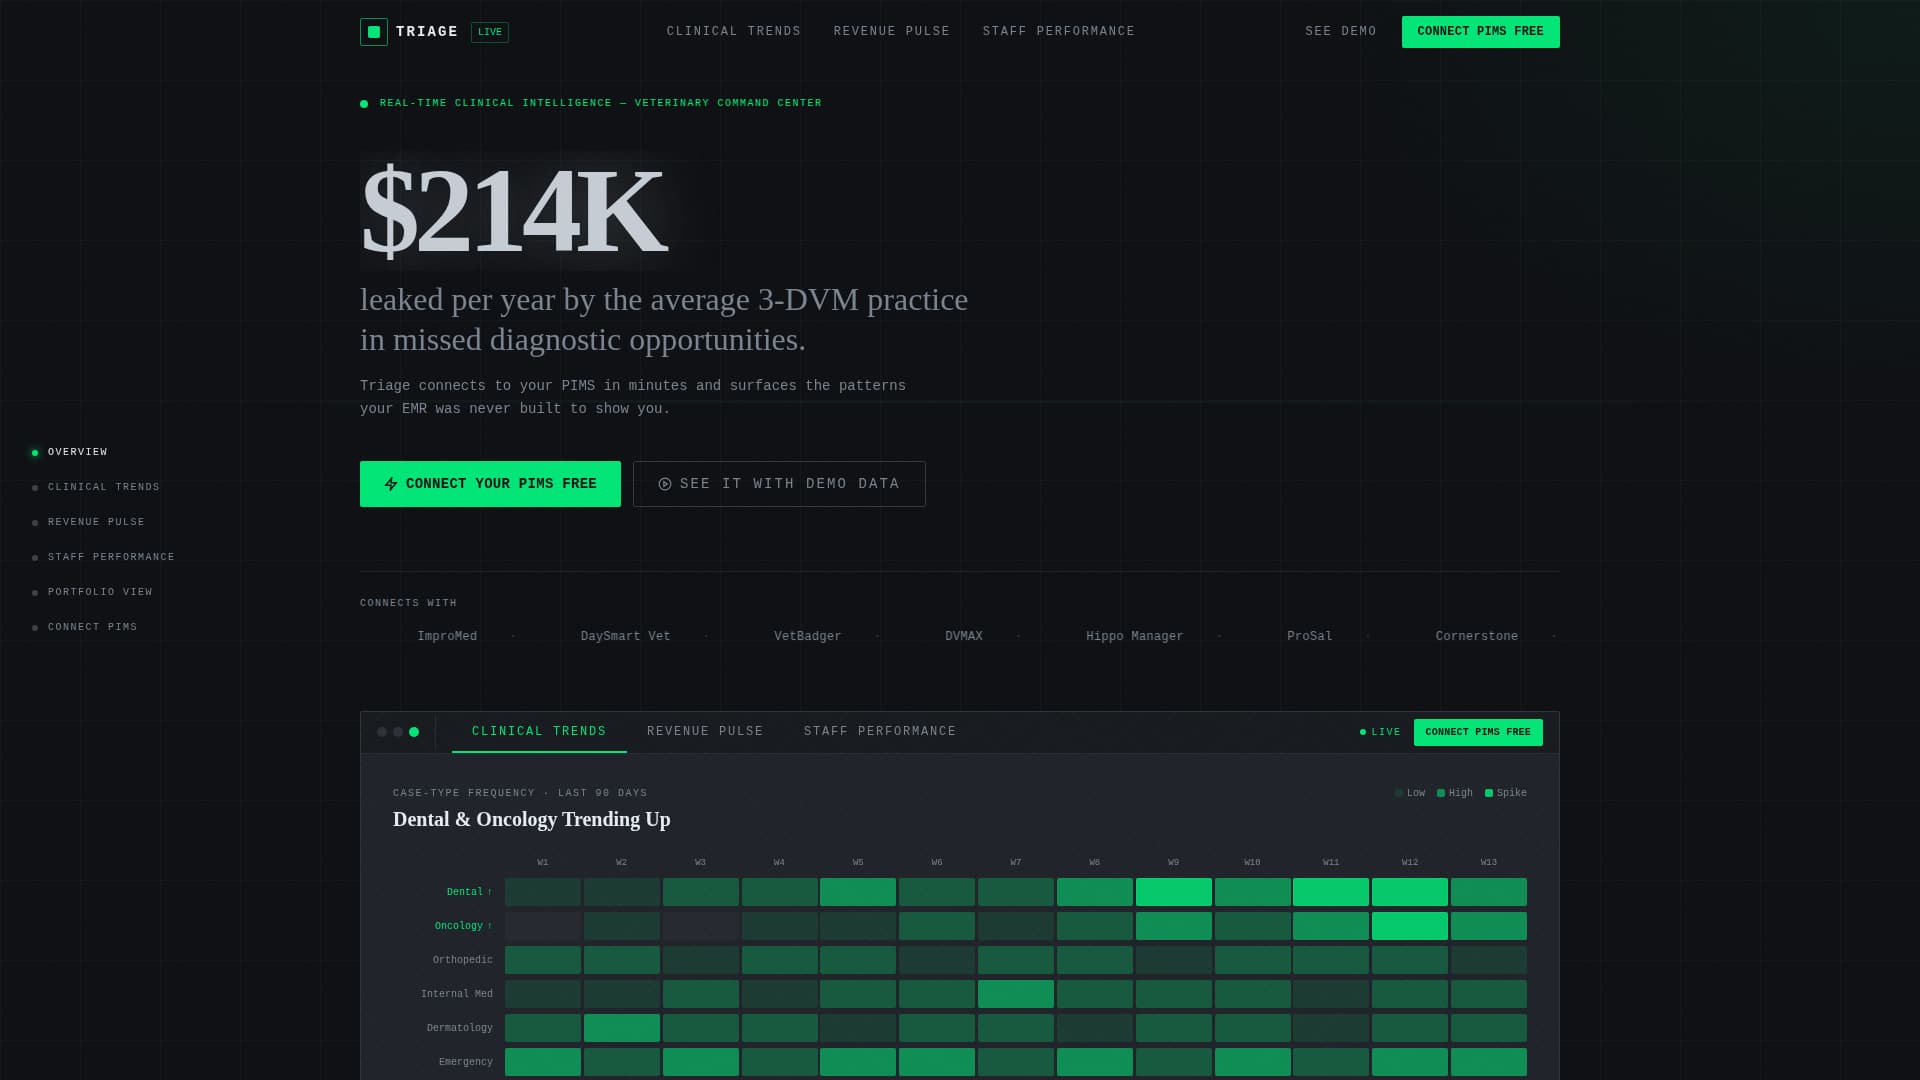Click the High legend swatch
Image resolution: width=1920 pixels, height=1080 pixels.
pos(1441,793)
